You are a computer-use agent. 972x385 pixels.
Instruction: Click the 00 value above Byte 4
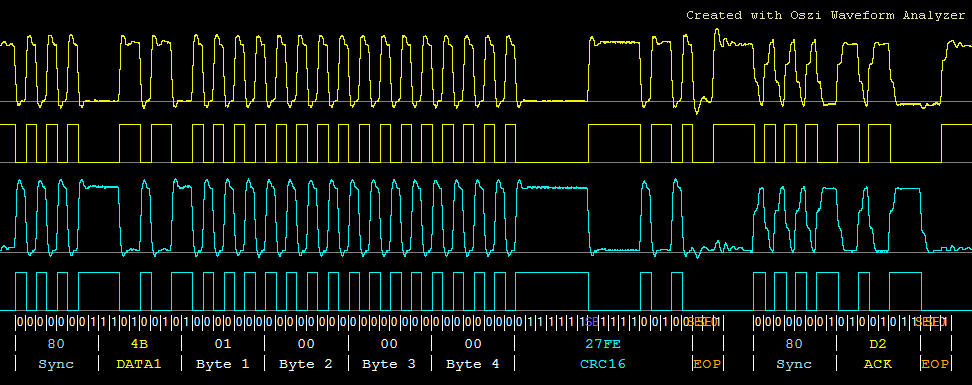(x=472, y=343)
